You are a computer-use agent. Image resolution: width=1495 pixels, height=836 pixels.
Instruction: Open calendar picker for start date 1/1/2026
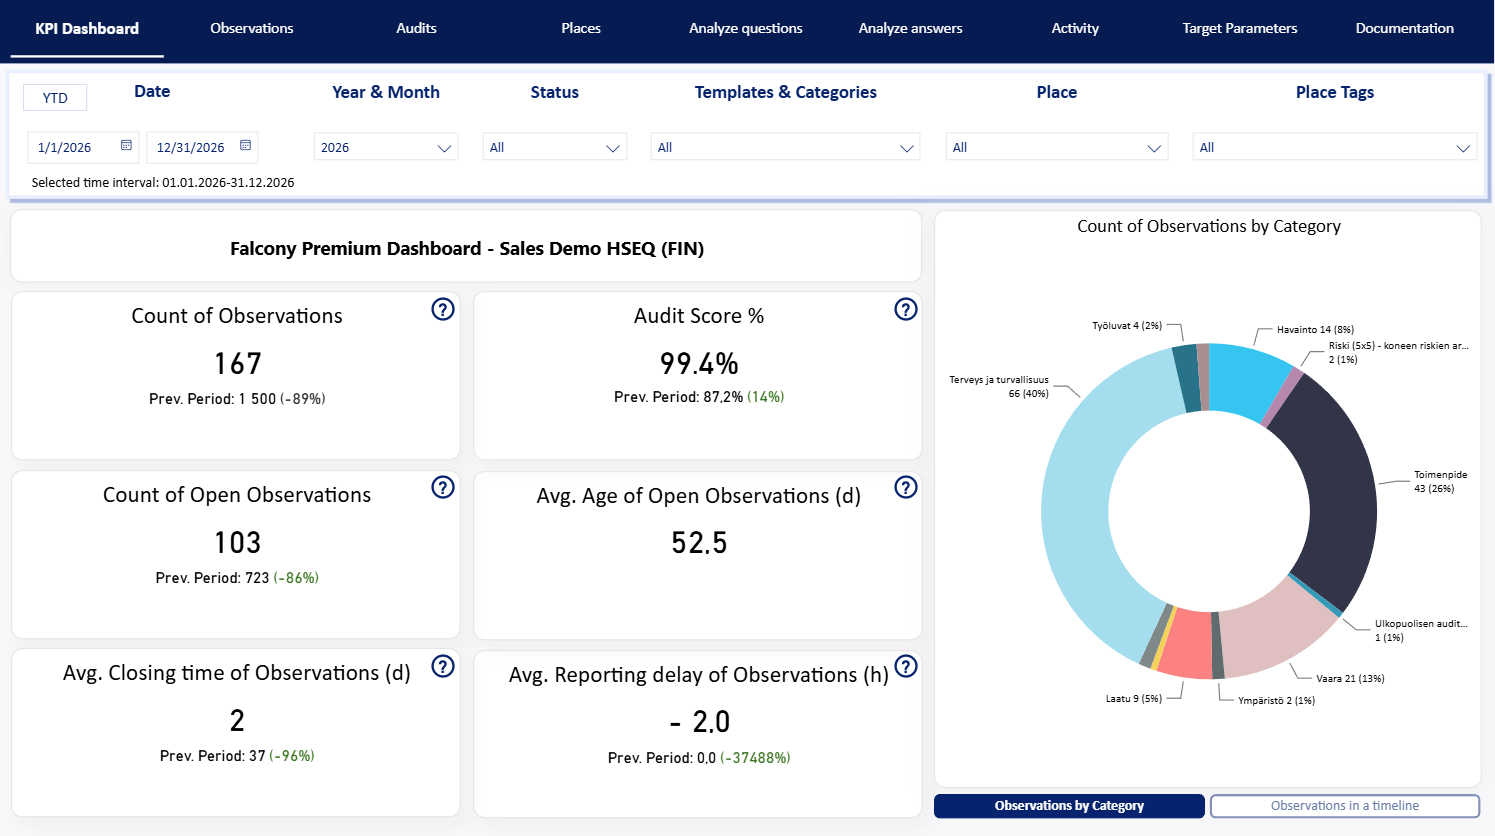126,146
